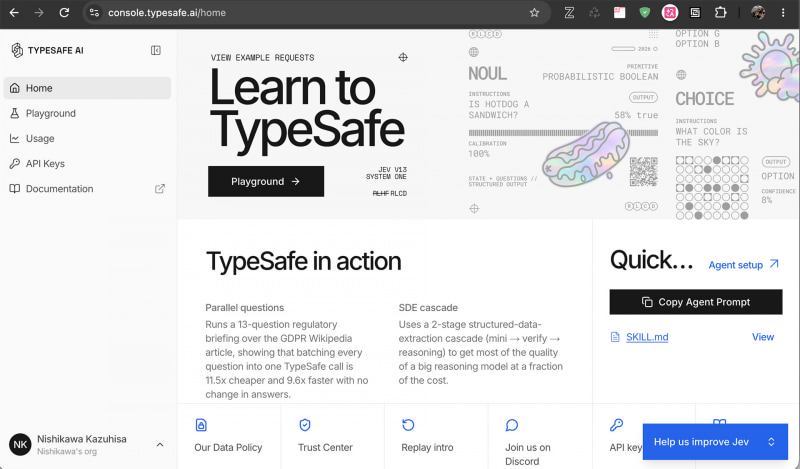Open API Keys in the sidebar

tap(87, 163)
